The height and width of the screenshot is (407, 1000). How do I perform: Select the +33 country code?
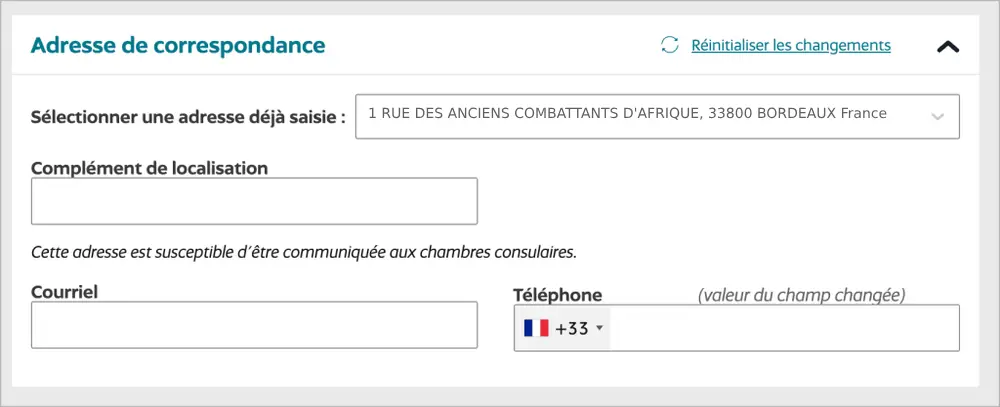(572, 328)
